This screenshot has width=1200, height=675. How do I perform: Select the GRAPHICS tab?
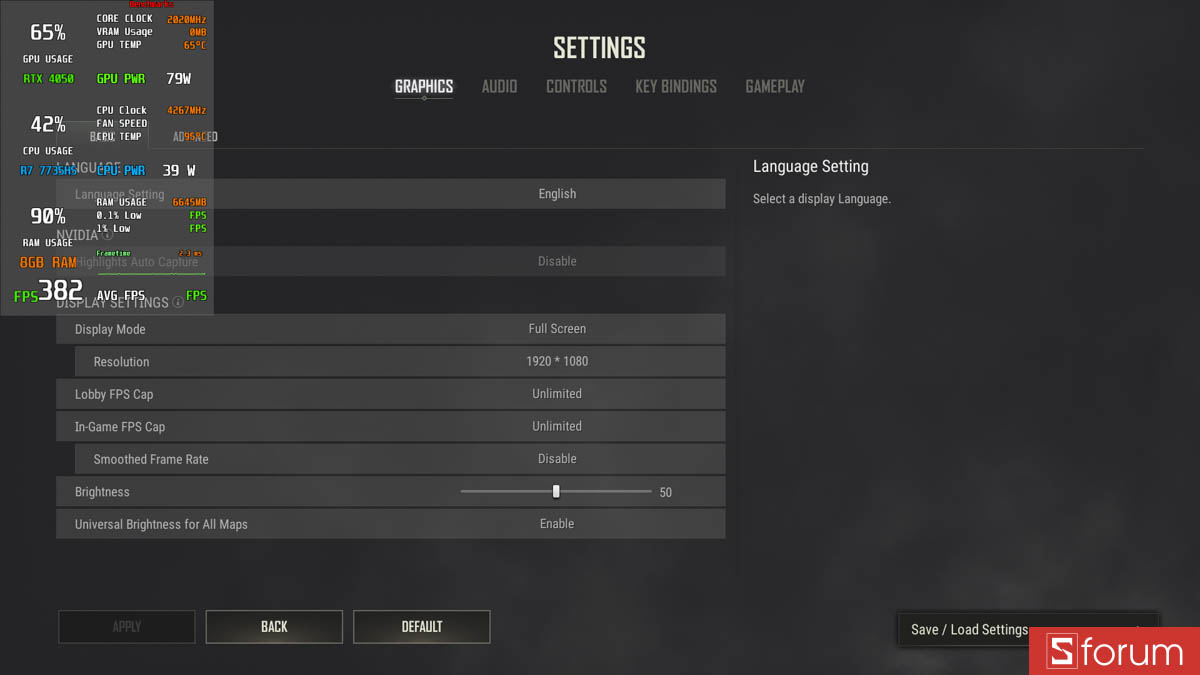(x=424, y=87)
